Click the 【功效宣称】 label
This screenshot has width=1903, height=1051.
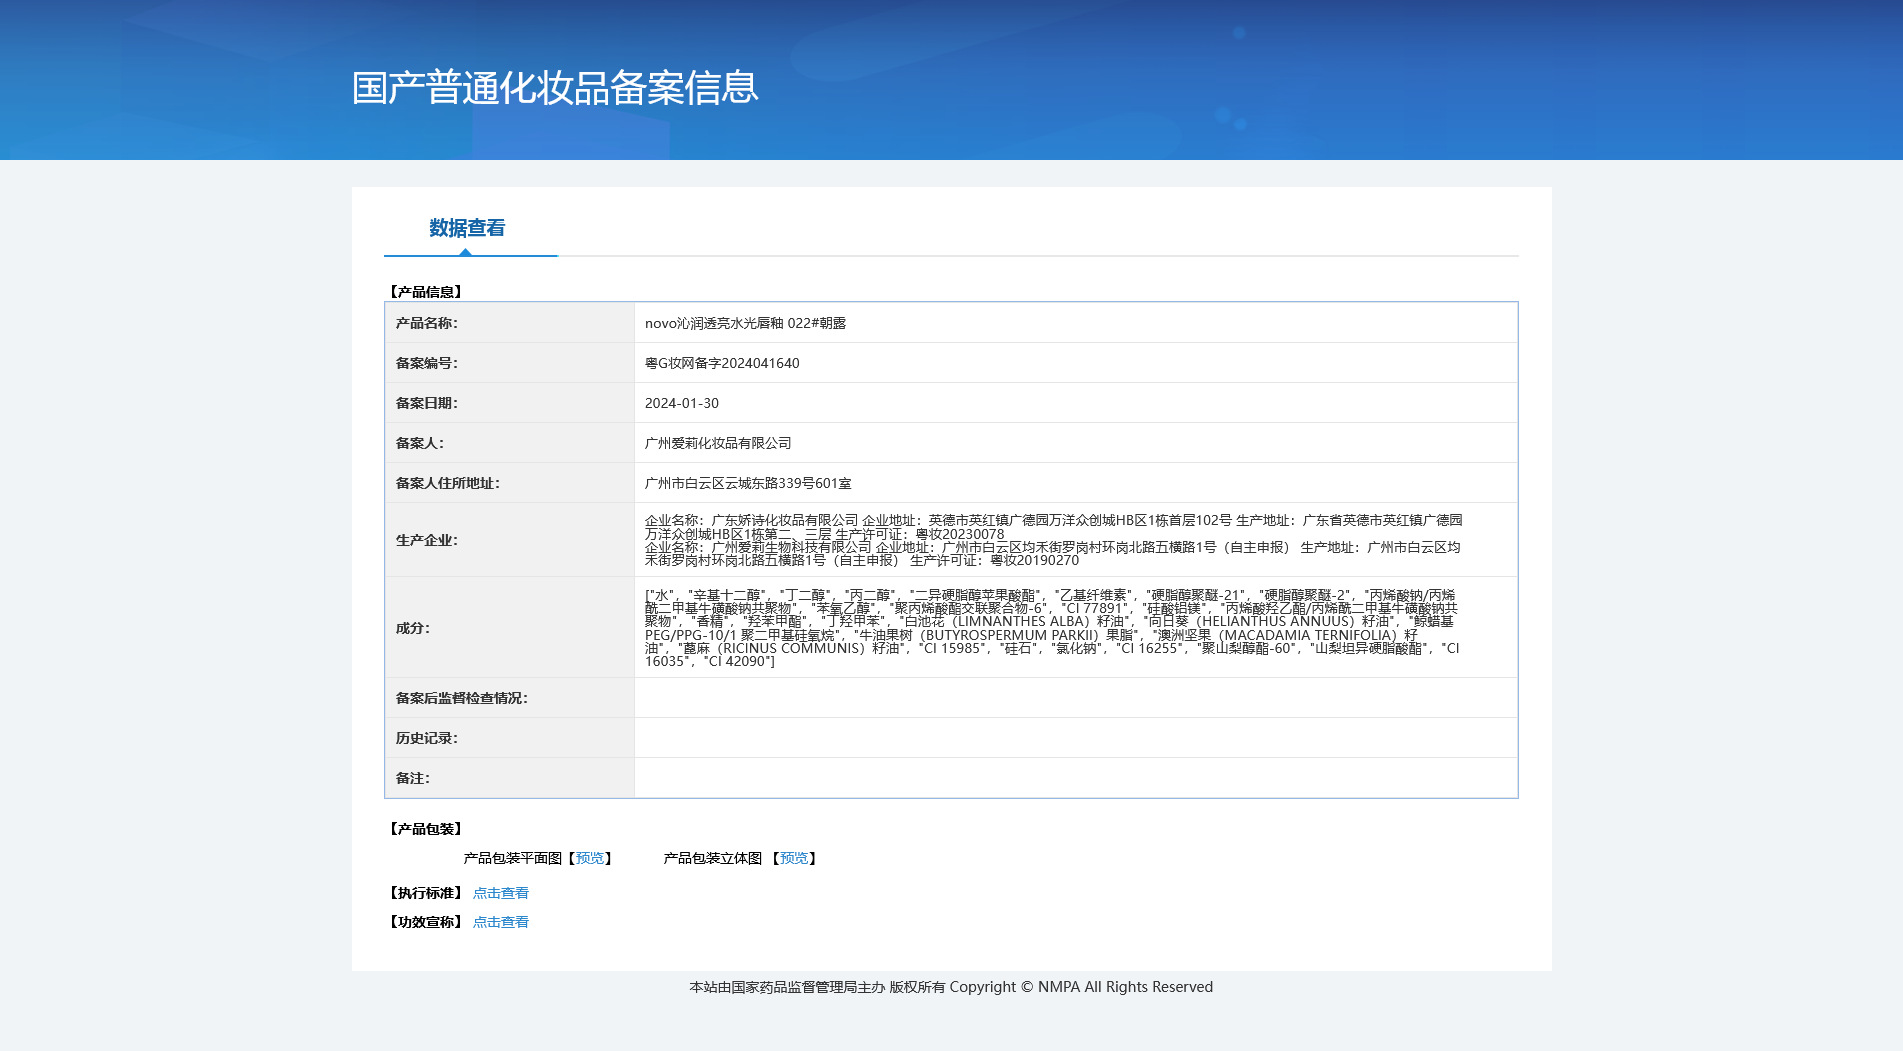point(426,922)
